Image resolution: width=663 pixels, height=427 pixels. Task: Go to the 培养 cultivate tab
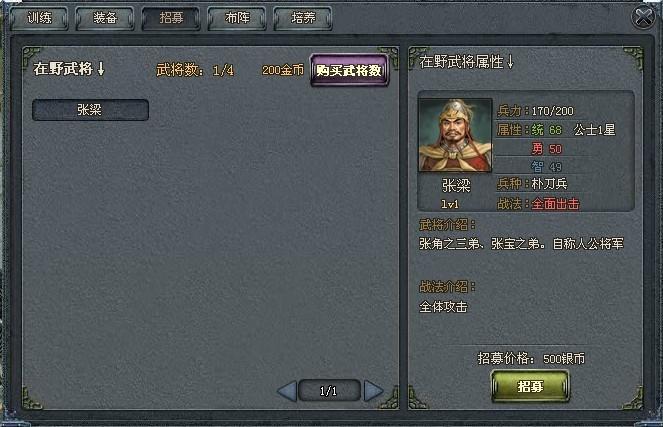303,18
